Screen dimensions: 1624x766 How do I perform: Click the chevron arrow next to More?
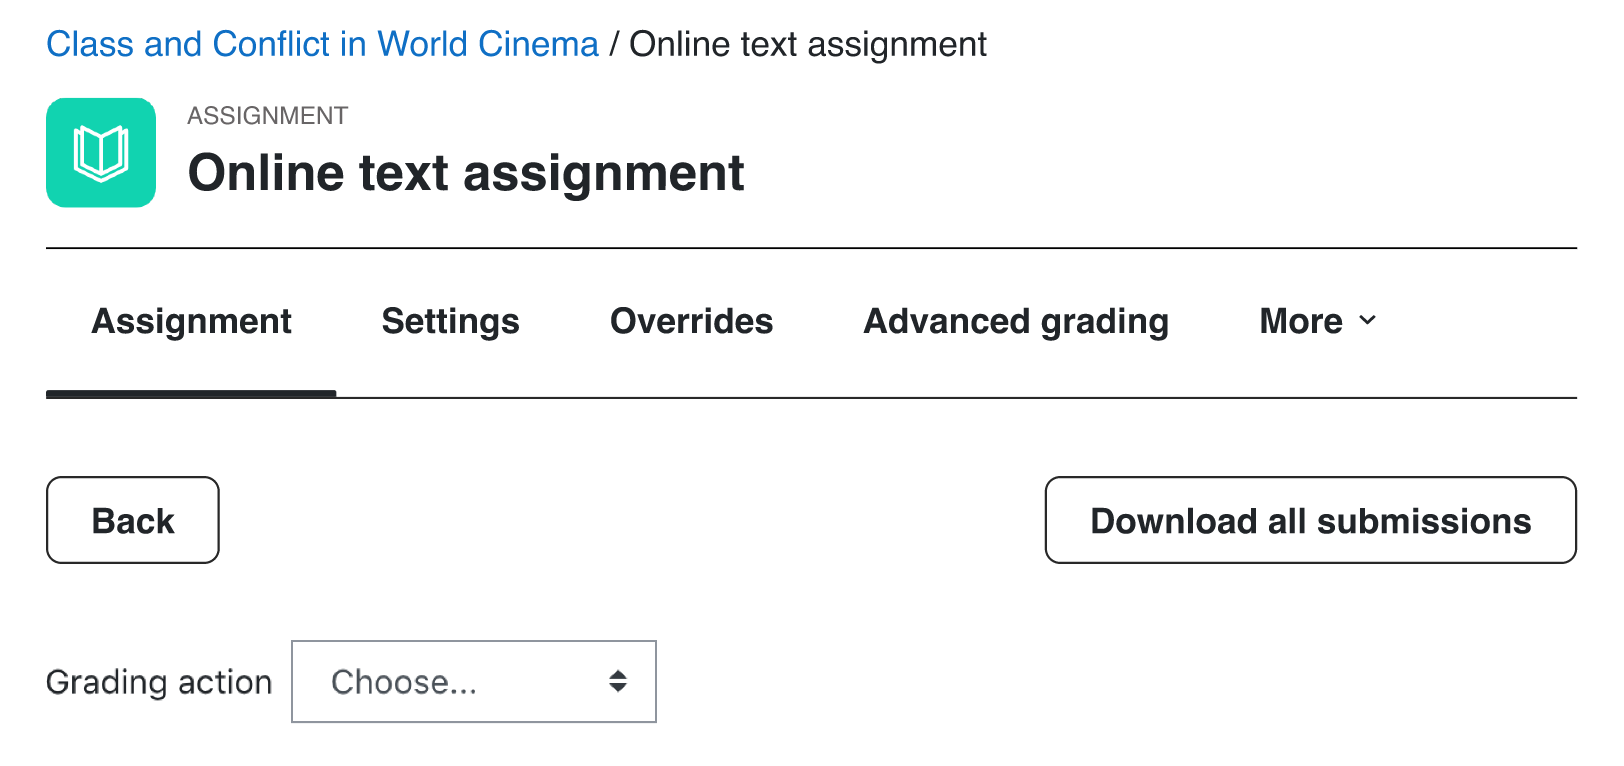[x=1367, y=321]
